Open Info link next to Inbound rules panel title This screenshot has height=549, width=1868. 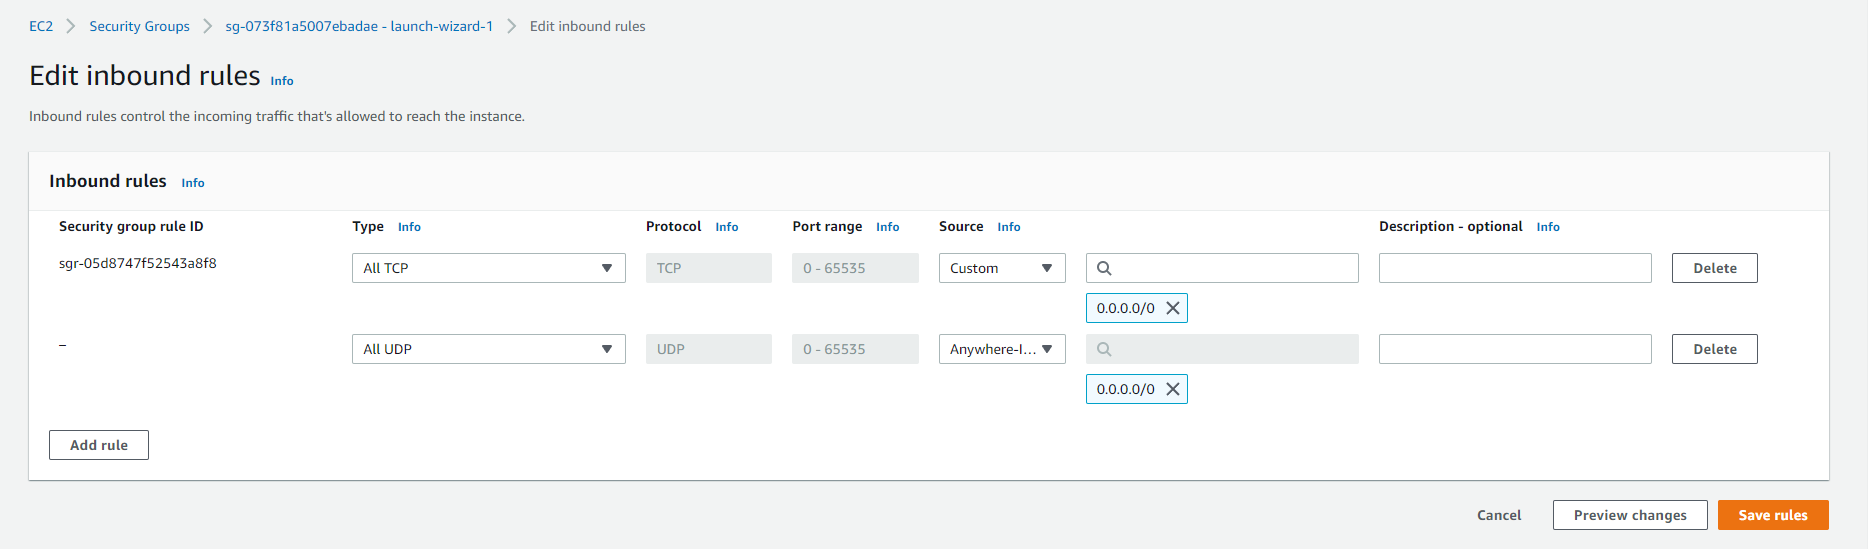click(x=193, y=183)
